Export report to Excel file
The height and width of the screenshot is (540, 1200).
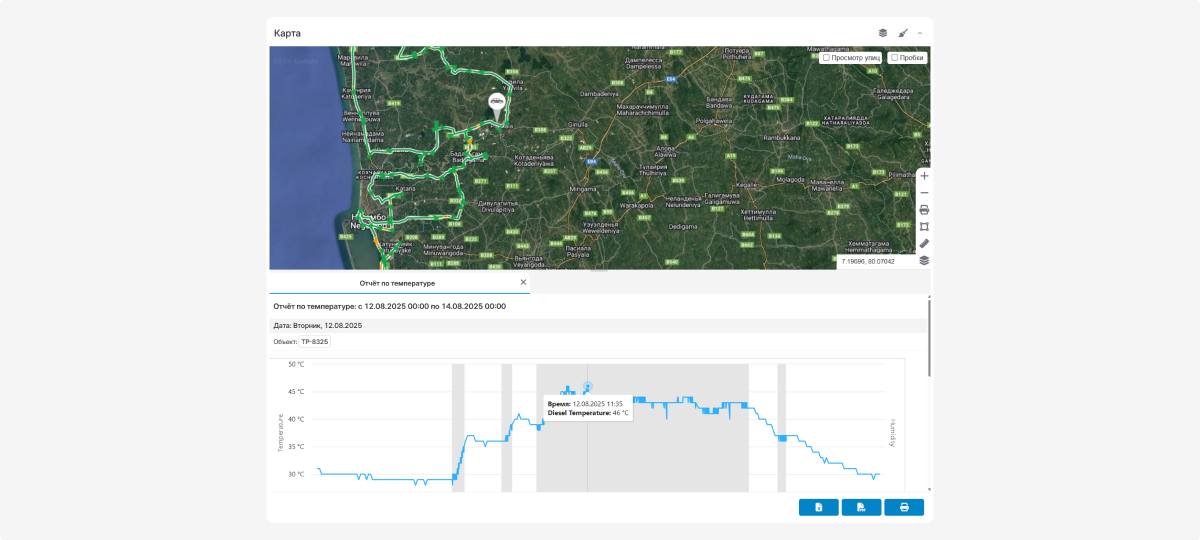818,507
